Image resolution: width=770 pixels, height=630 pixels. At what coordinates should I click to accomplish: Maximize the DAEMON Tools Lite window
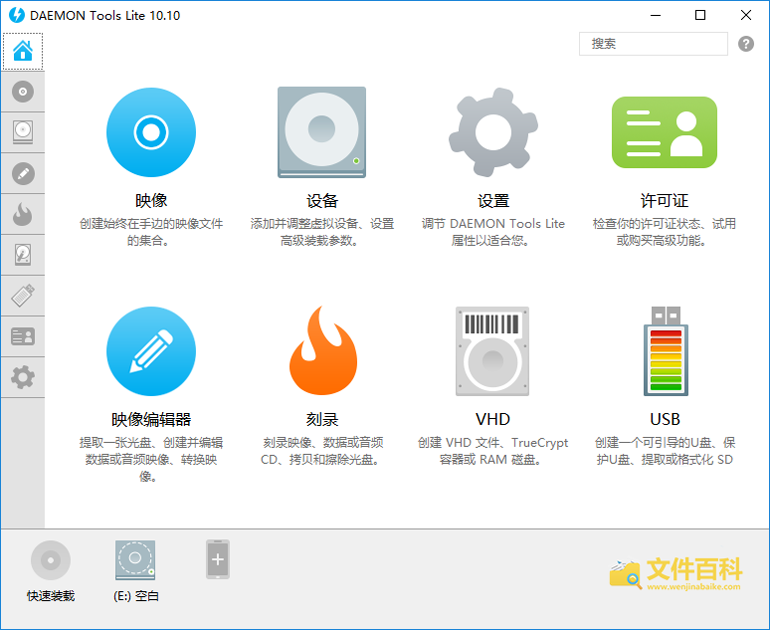click(700, 15)
